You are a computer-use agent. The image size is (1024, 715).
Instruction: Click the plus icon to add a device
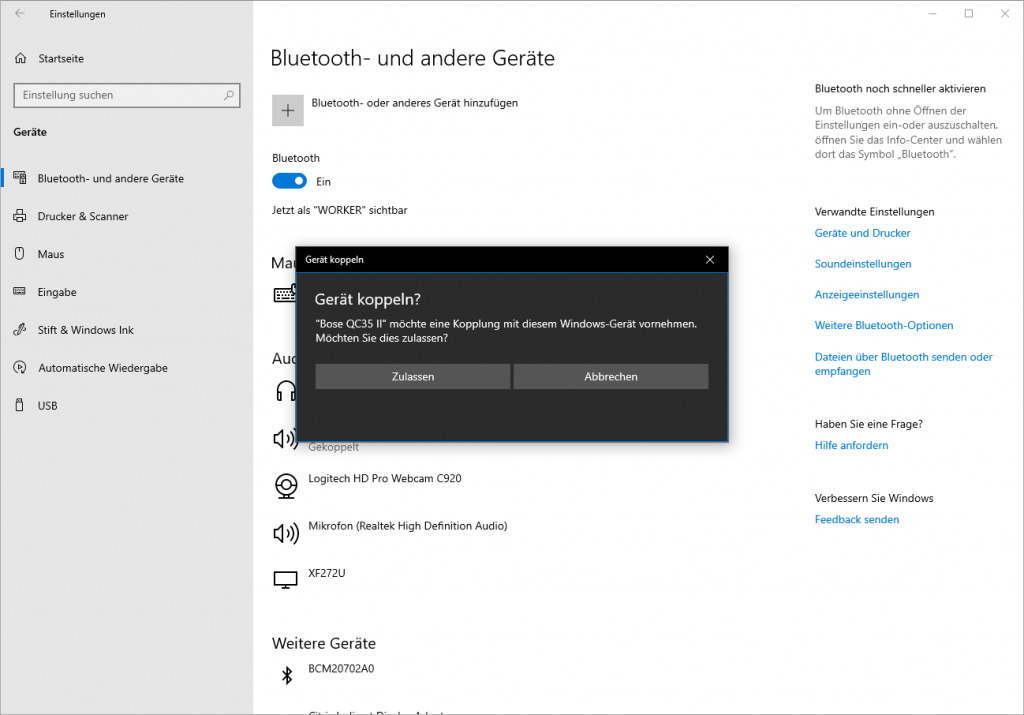[287, 110]
